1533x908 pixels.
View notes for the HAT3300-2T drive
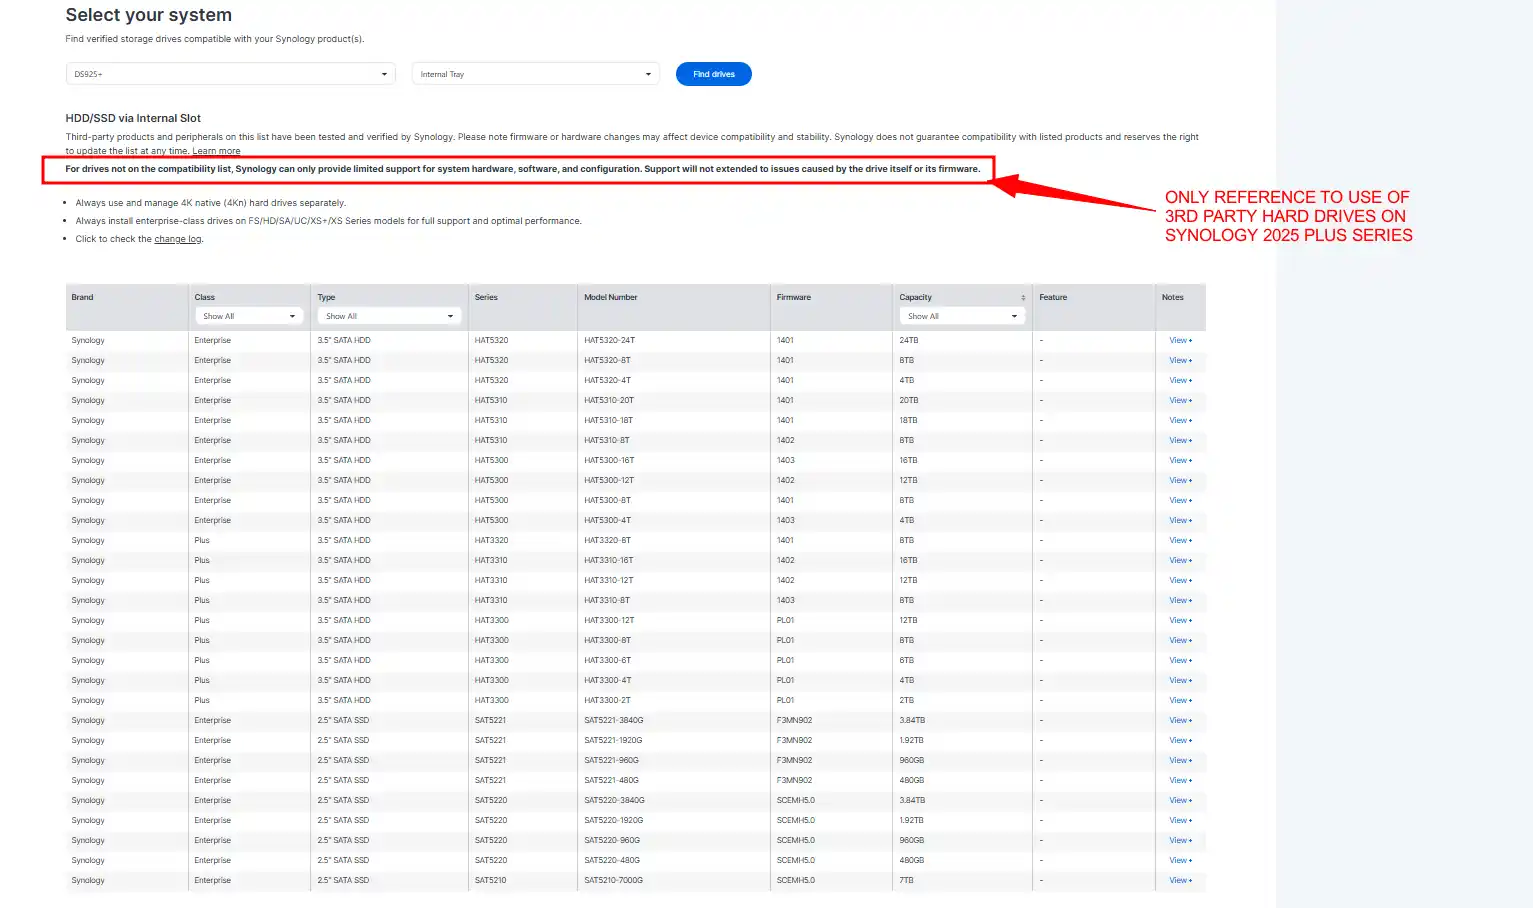pyautogui.click(x=1179, y=701)
